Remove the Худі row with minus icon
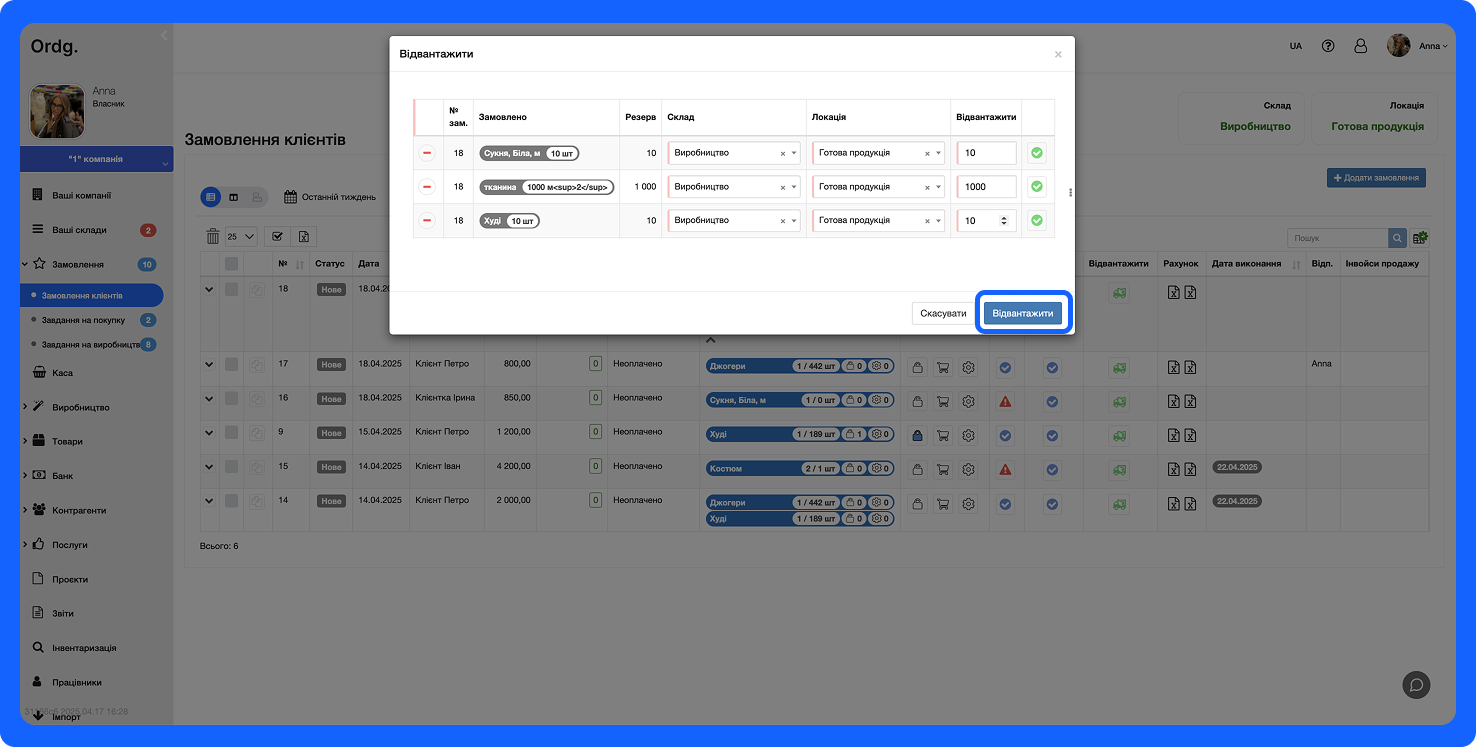The width and height of the screenshot is (1476, 747). click(427, 221)
